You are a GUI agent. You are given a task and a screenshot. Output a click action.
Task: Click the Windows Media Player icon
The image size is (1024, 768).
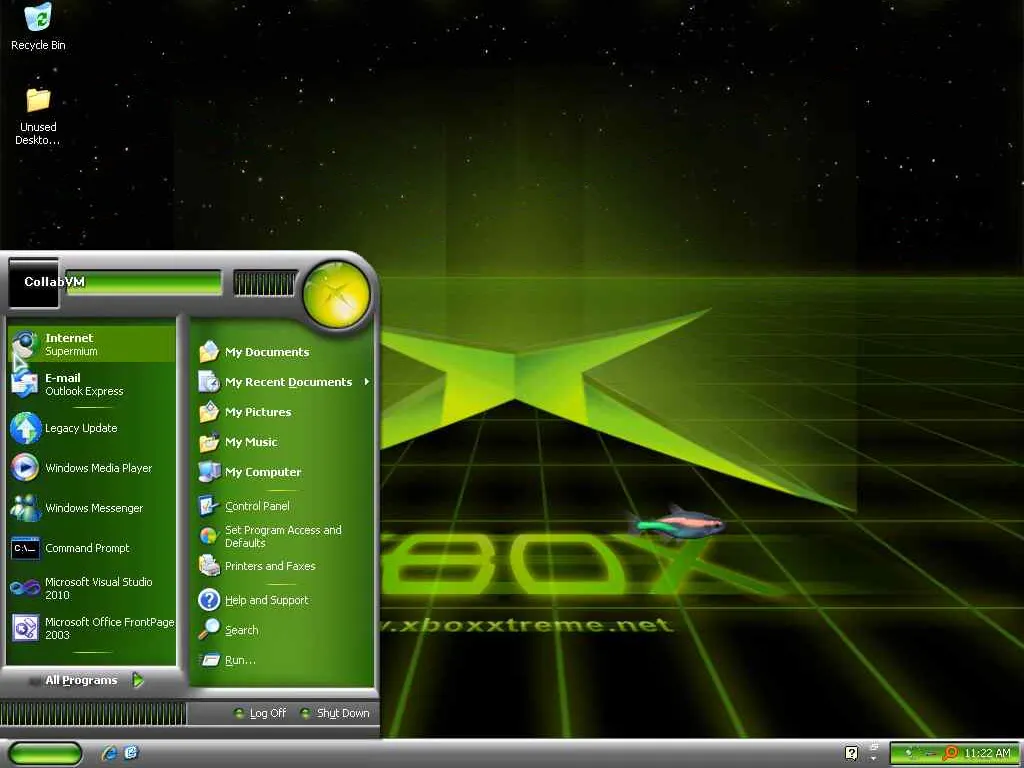[25, 468]
